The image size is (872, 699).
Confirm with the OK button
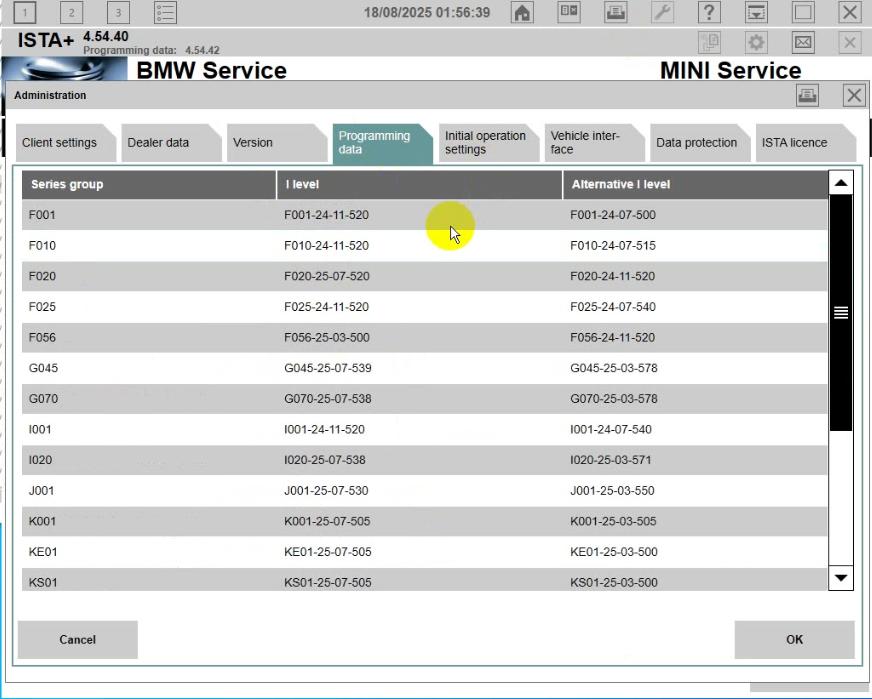794,639
